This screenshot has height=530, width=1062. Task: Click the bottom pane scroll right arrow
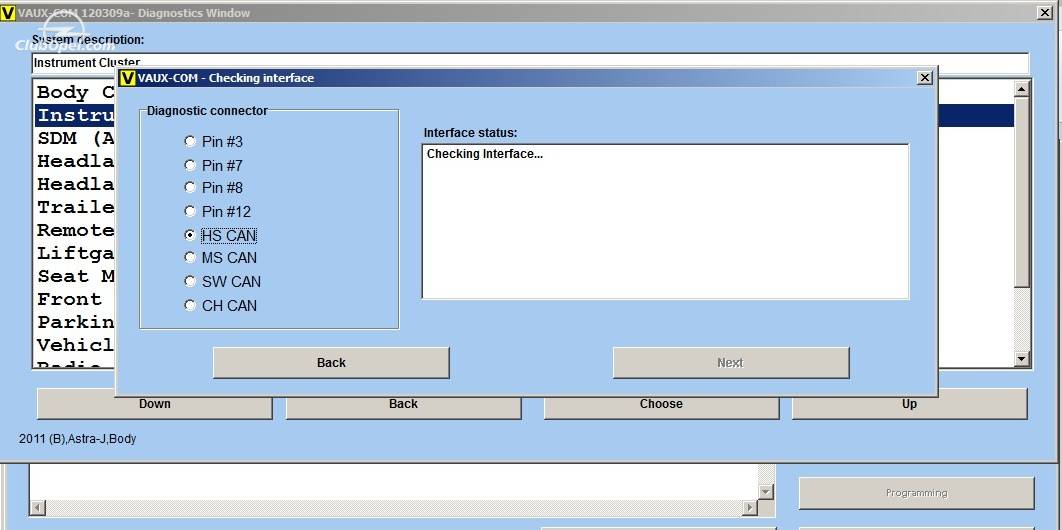[750, 507]
